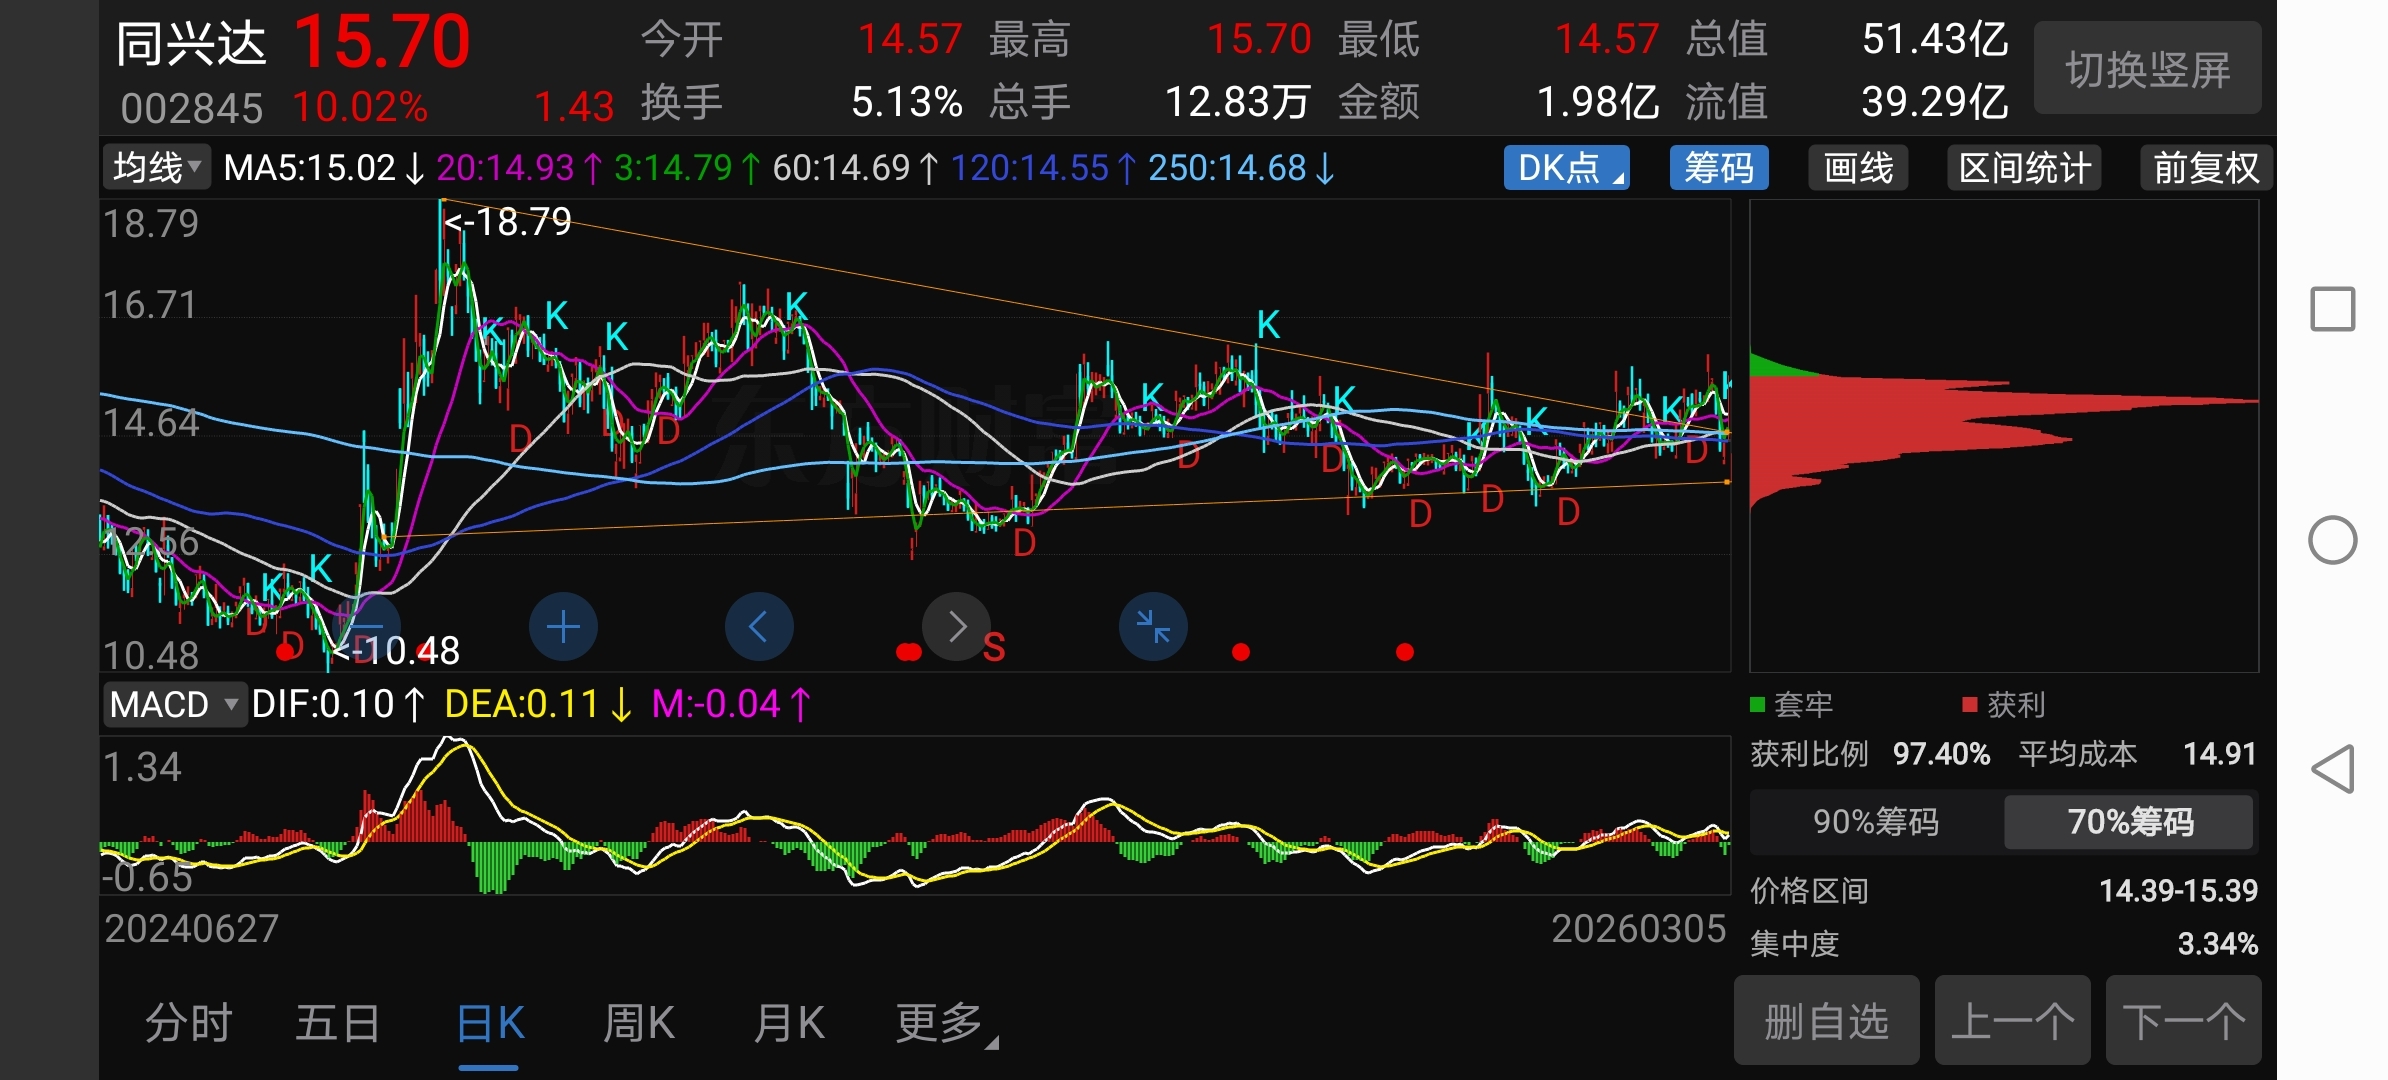Image resolution: width=2388 pixels, height=1080 pixels.
Task: Click the 删自选 button
Action: tap(1826, 1022)
